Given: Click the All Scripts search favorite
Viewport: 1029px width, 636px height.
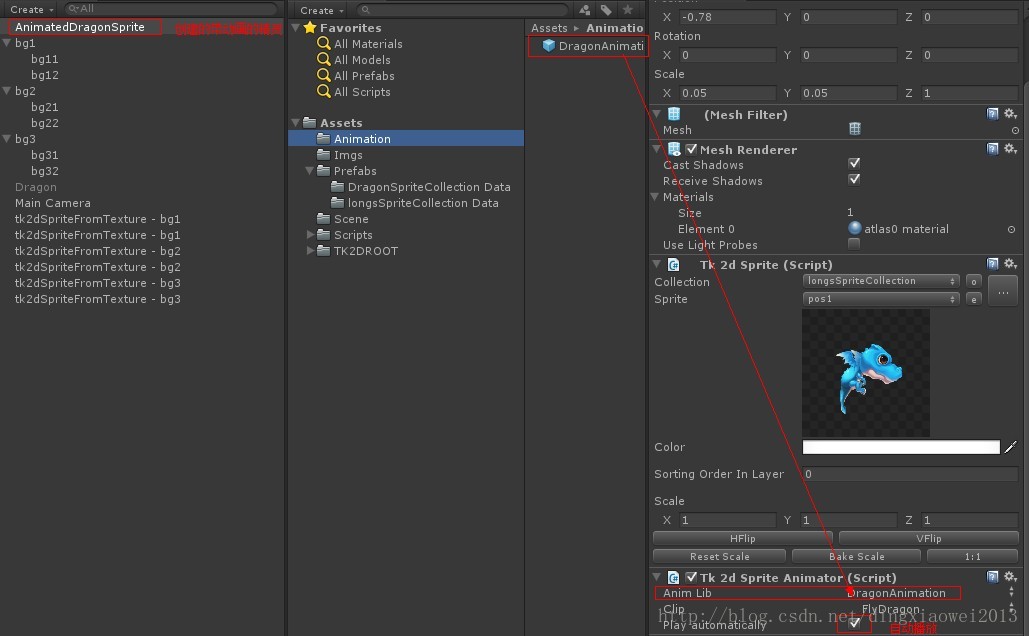Looking at the screenshot, I should 354,92.
